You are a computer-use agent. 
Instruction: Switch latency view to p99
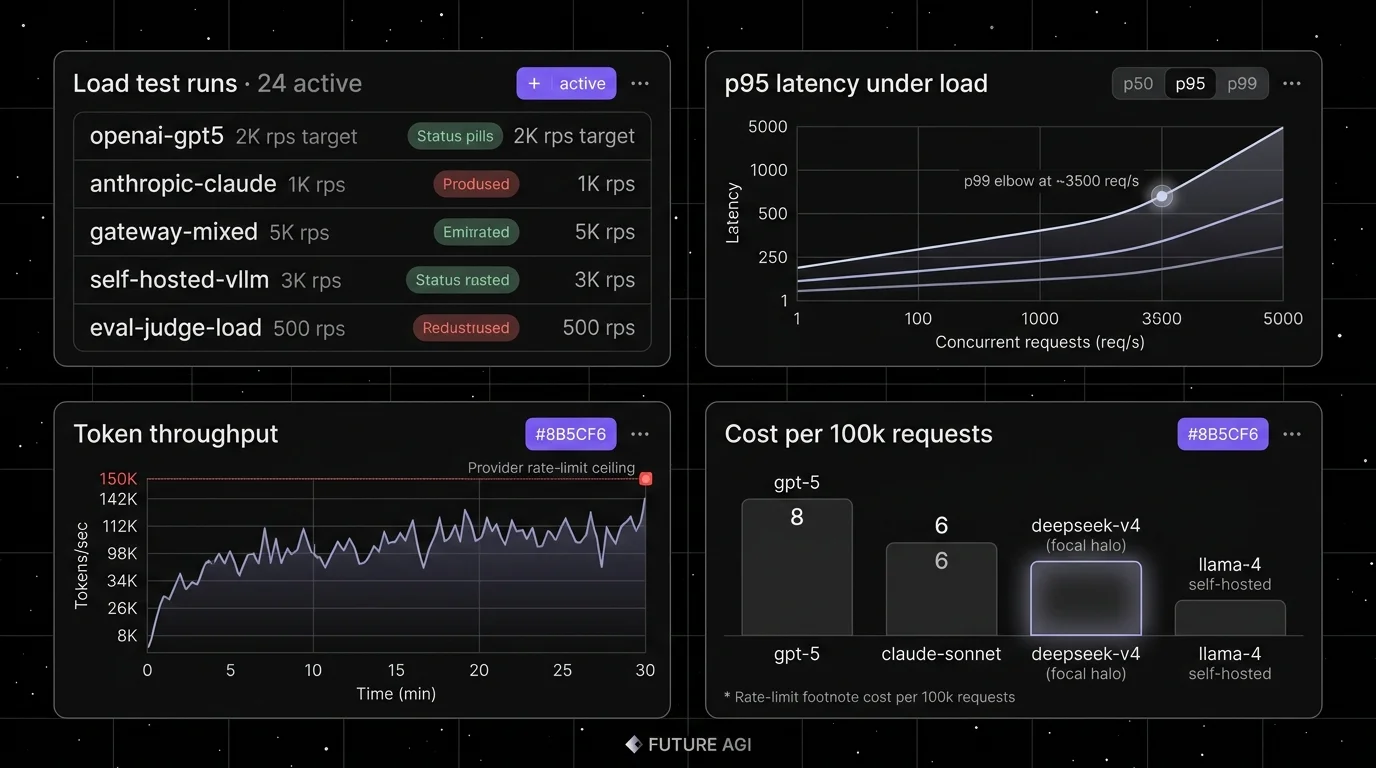(1242, 84)
